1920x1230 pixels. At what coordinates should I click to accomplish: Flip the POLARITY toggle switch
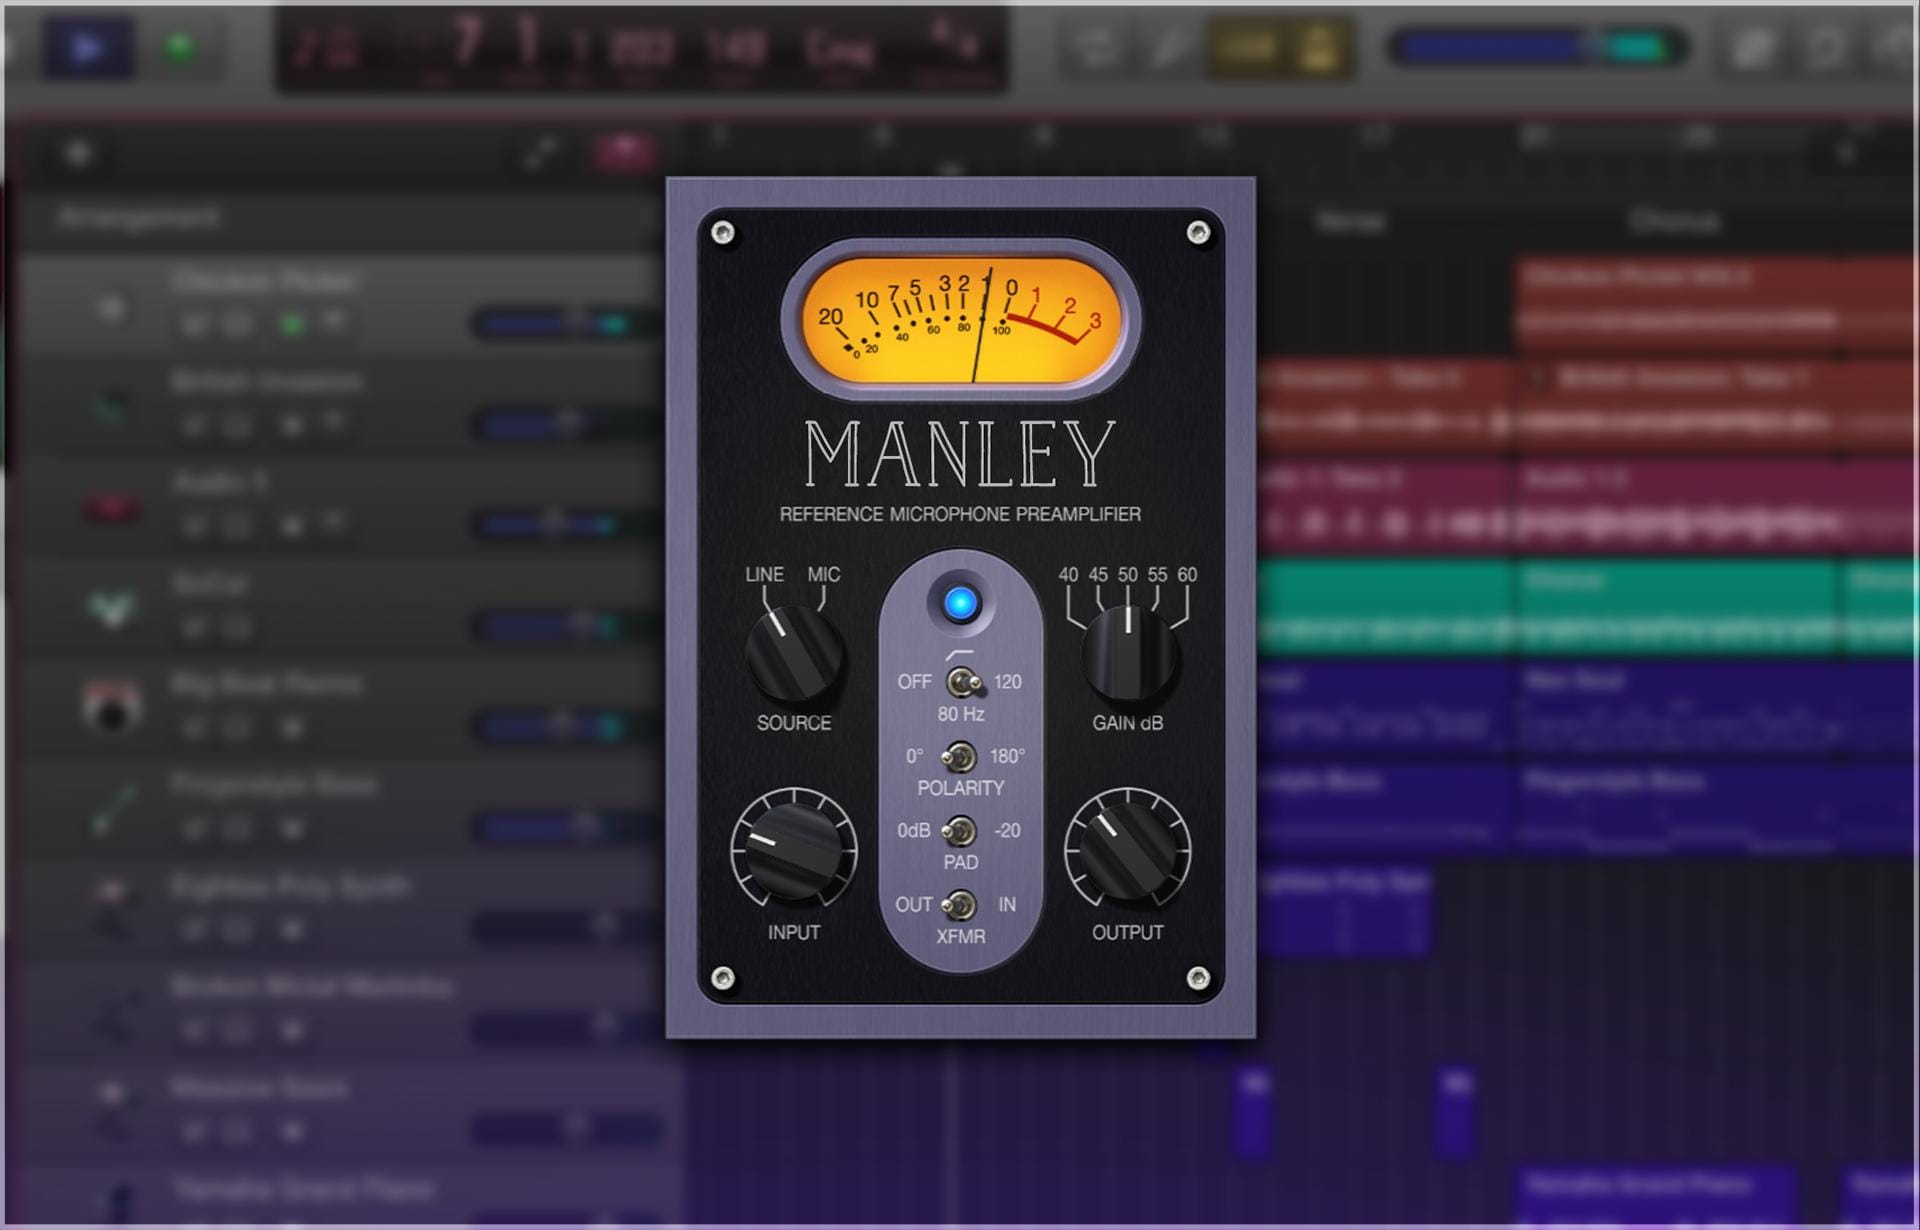click(x=960, y=757)
